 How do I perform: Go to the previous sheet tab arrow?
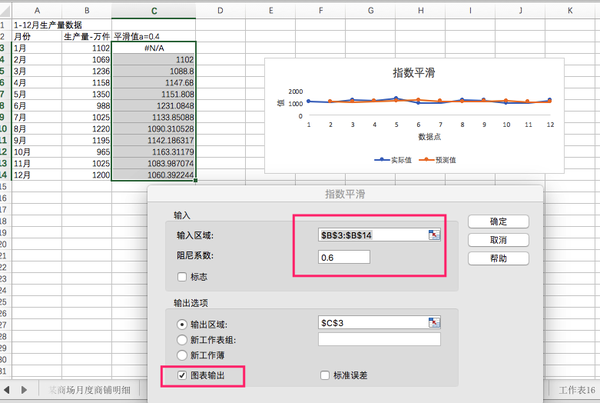[x=7, y=390]
